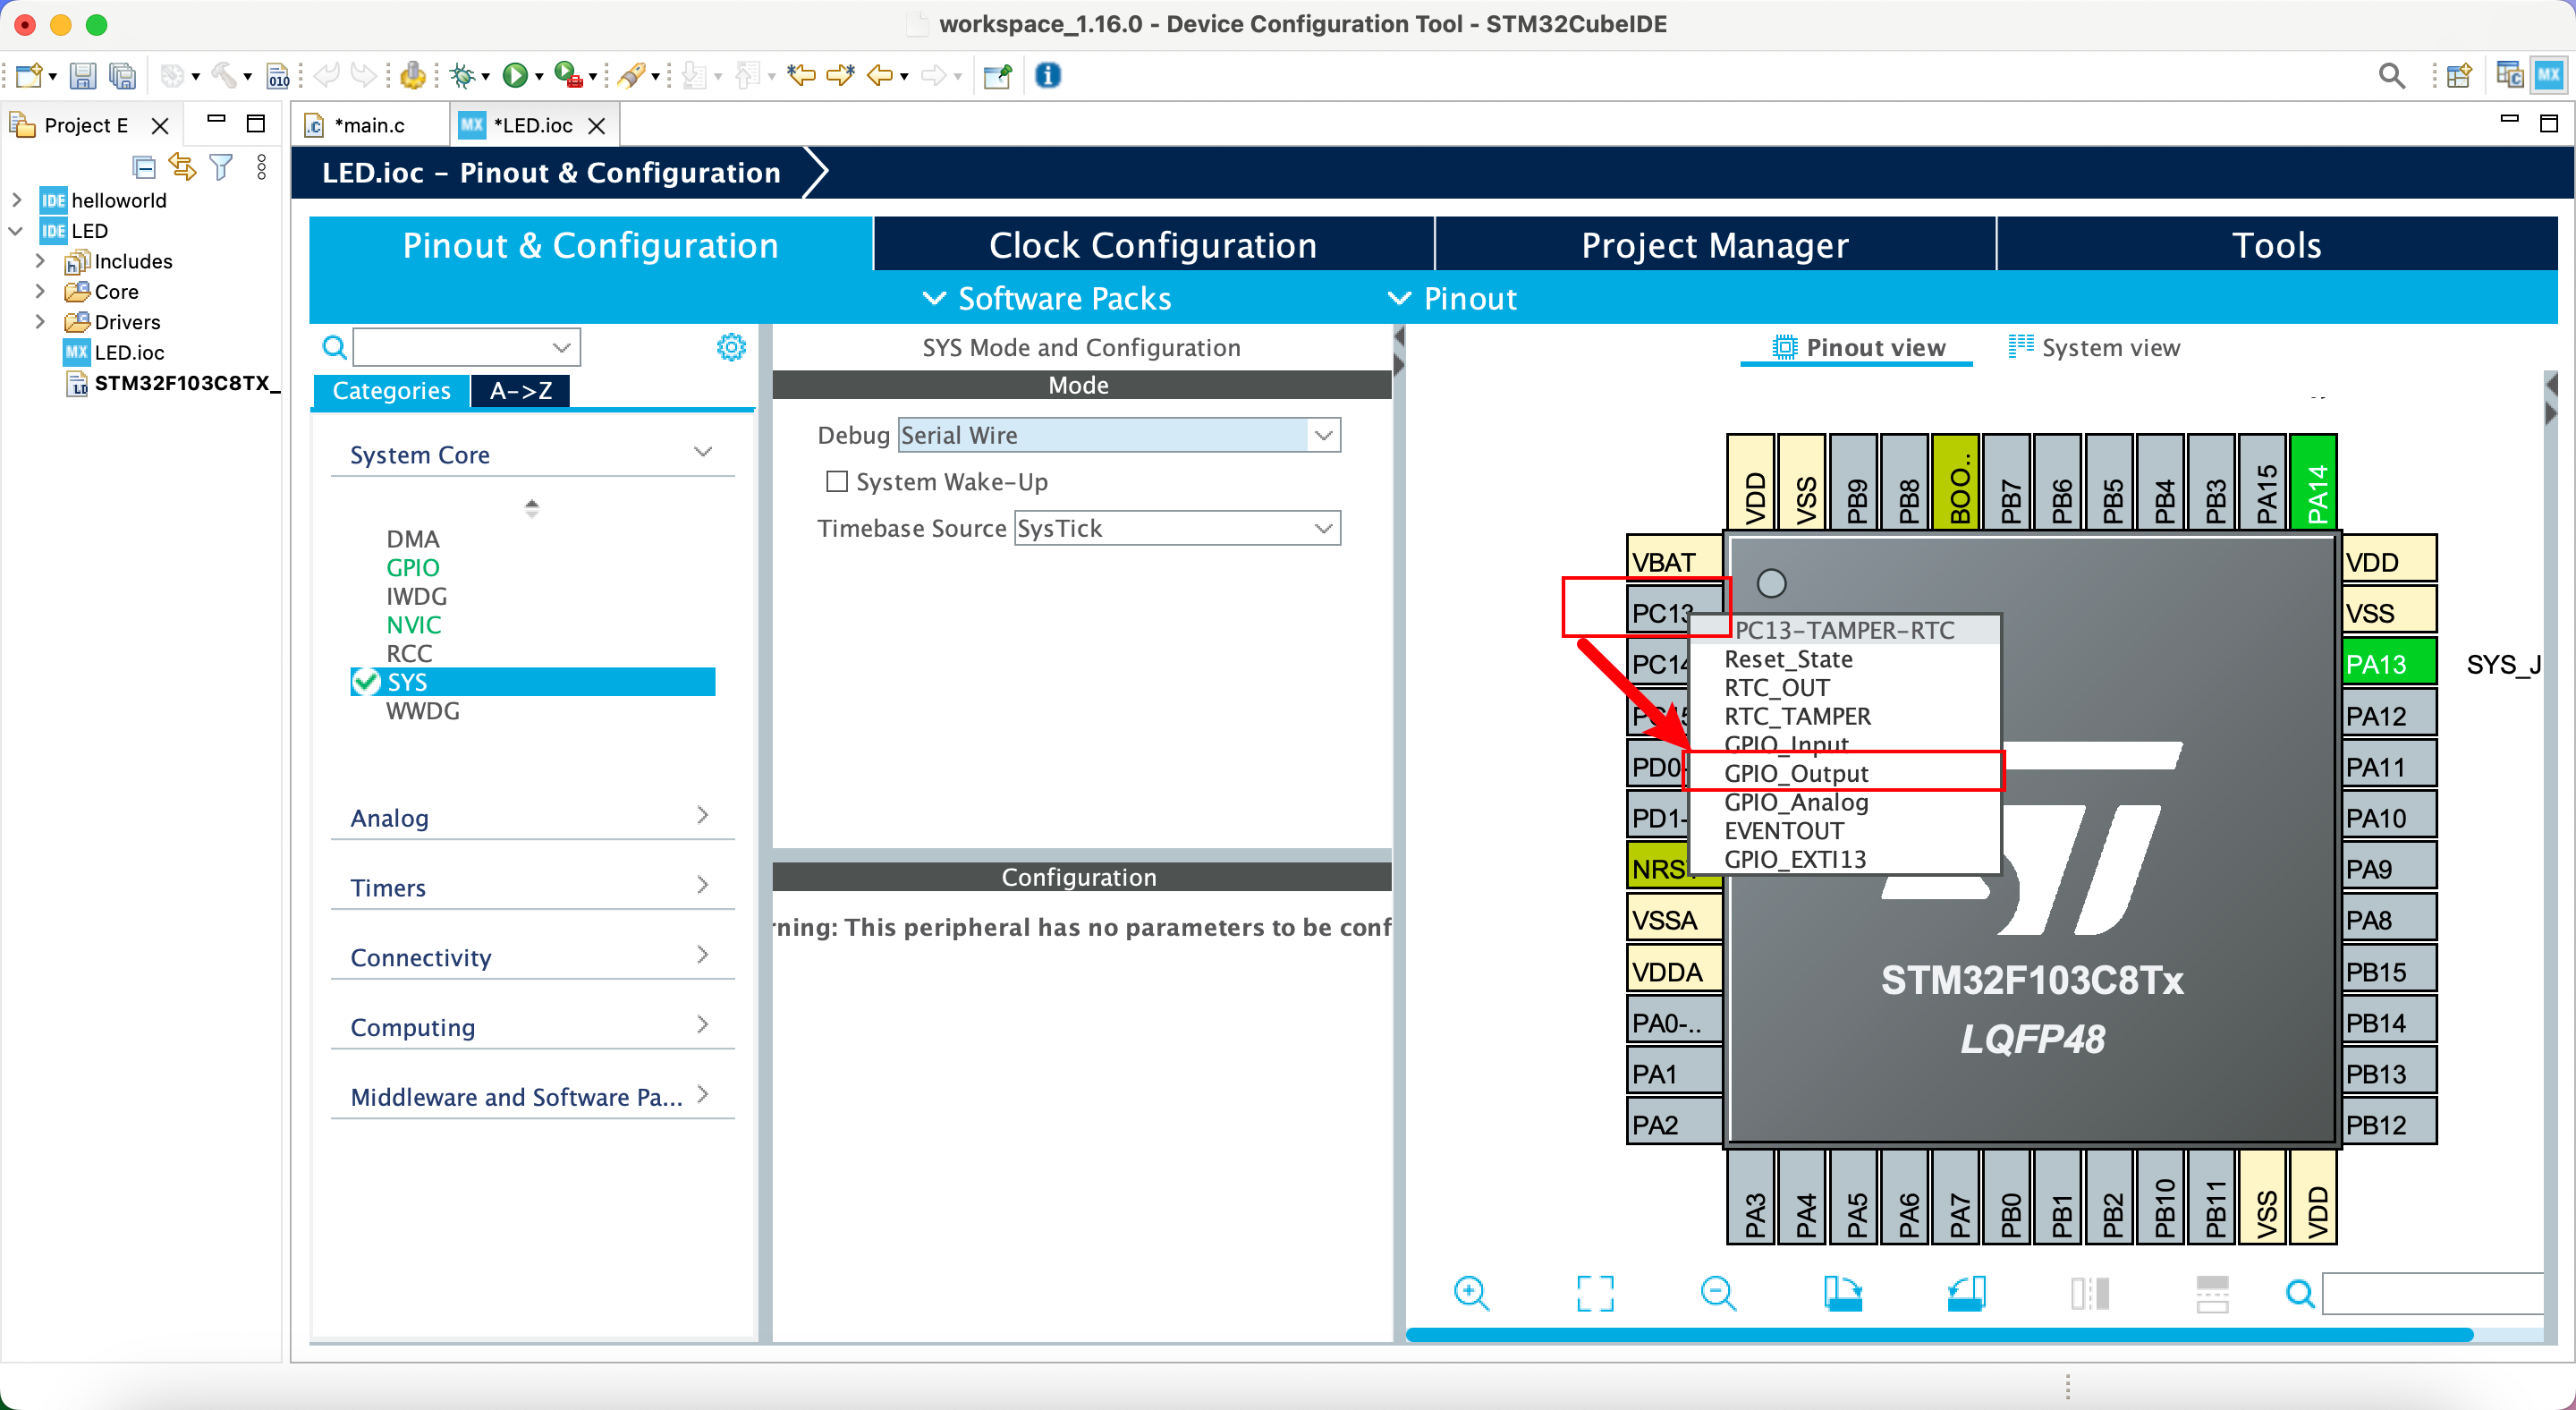Click the pin search magnifier below chip

coord(2299,1293)
